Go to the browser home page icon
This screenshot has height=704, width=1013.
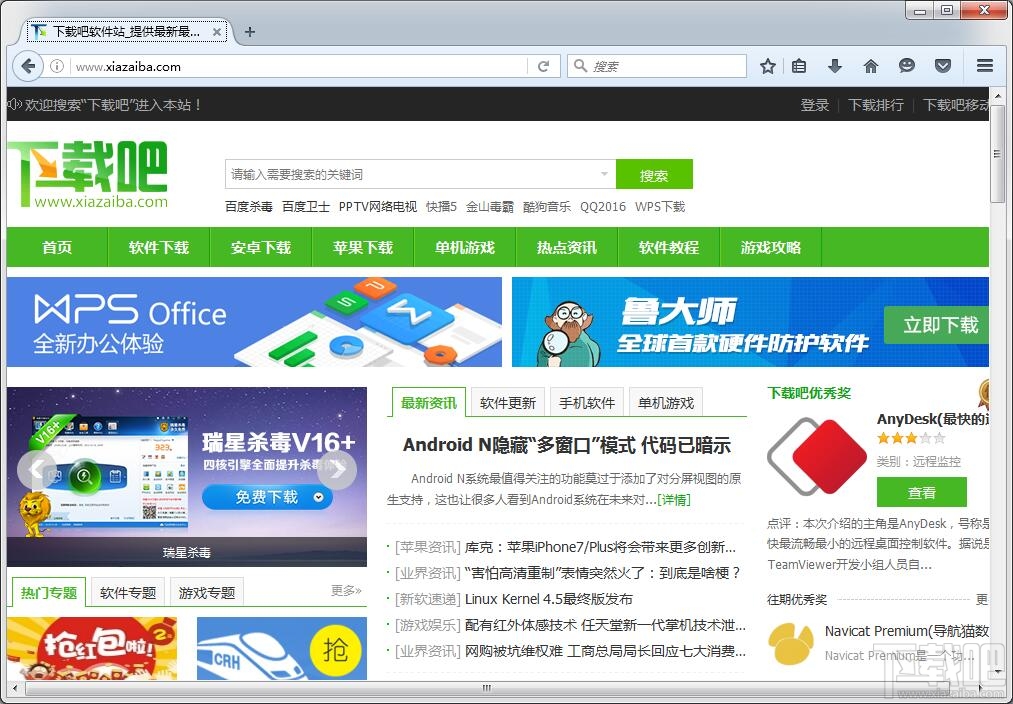point(871,66)
